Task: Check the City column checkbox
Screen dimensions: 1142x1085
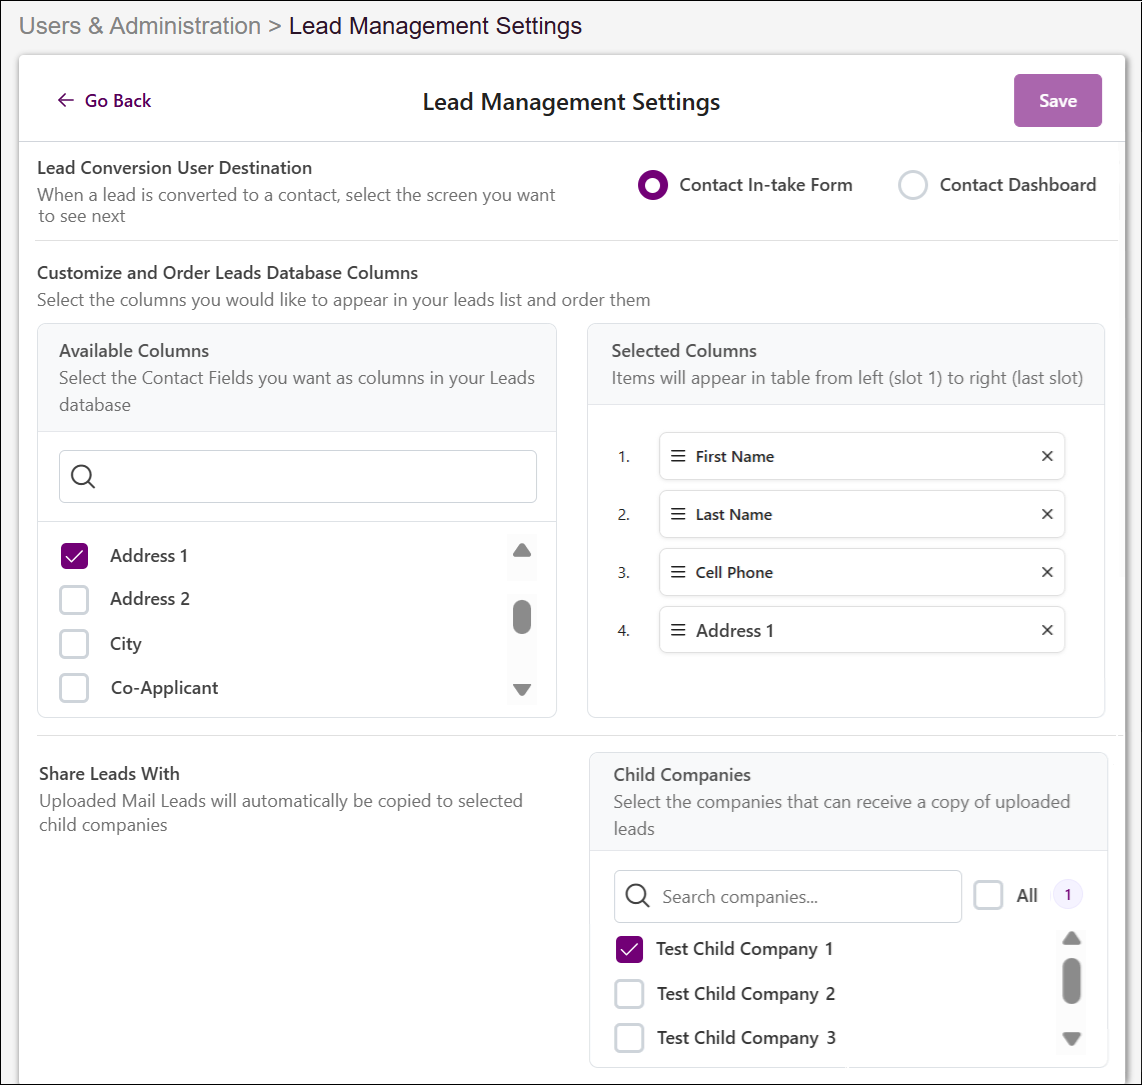Action: pyautogui.click(x=74, y=644)
